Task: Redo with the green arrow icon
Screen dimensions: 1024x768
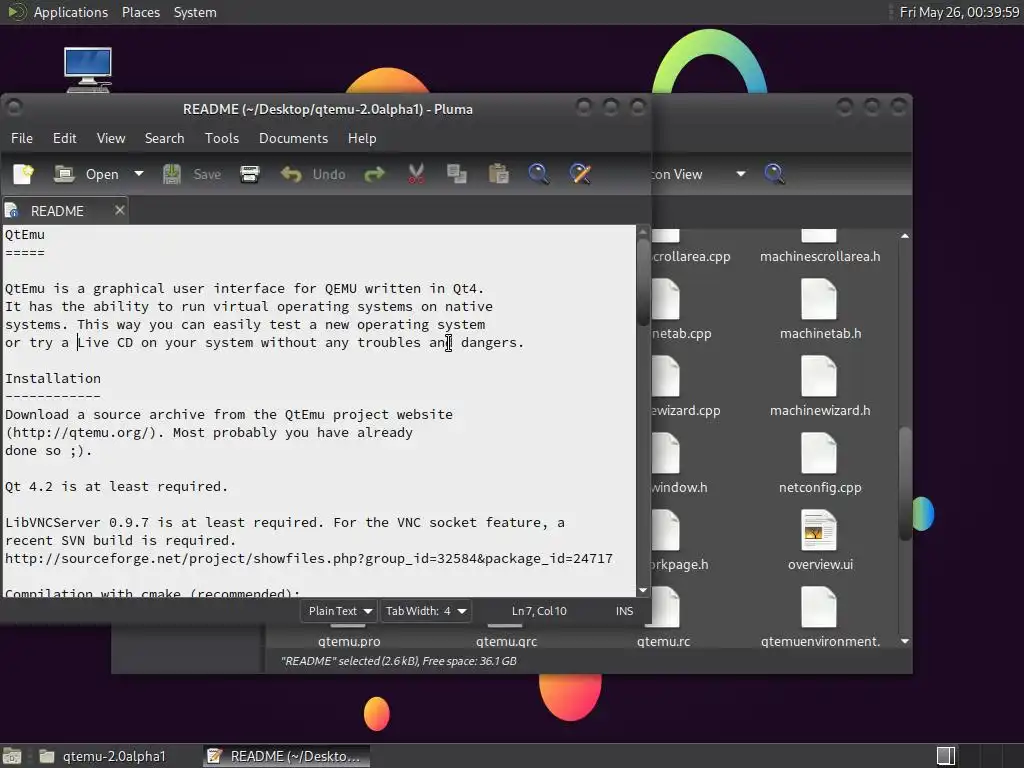Action: [374, 174]
